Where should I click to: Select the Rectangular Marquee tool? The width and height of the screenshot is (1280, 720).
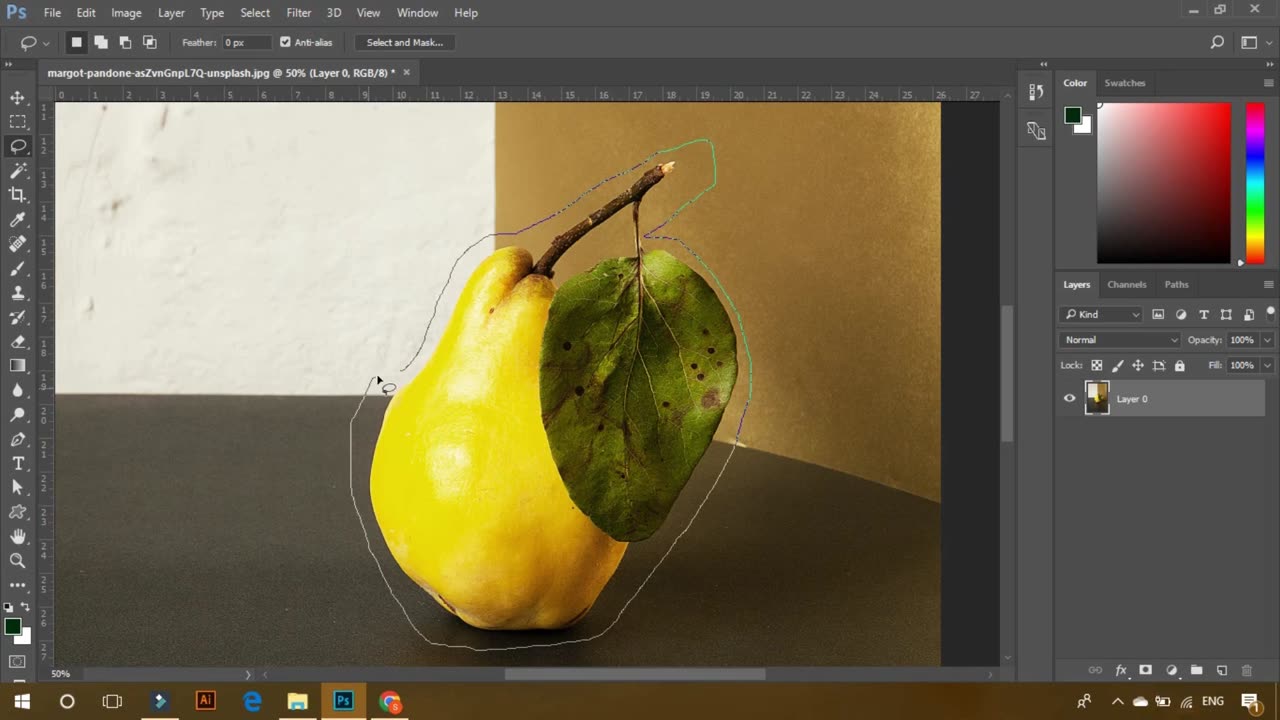18,121
